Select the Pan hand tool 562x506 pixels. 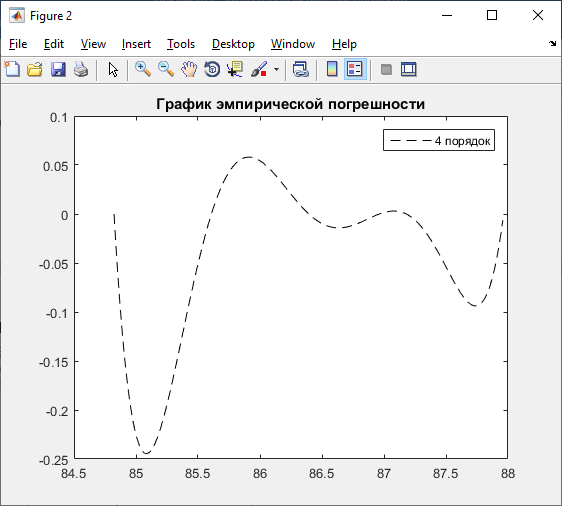pos(189,69)
